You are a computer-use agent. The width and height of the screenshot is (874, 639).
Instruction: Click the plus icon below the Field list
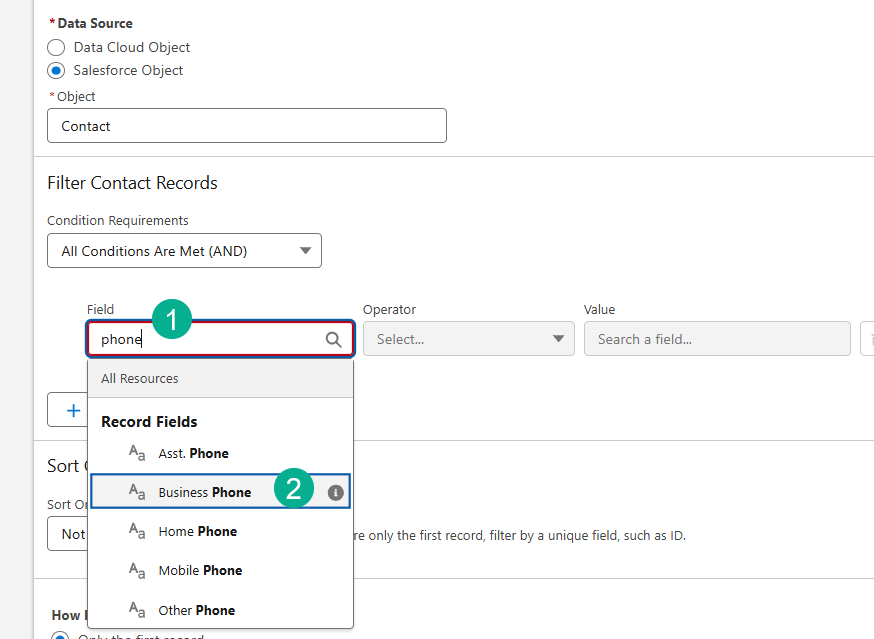tap(72, 411)
